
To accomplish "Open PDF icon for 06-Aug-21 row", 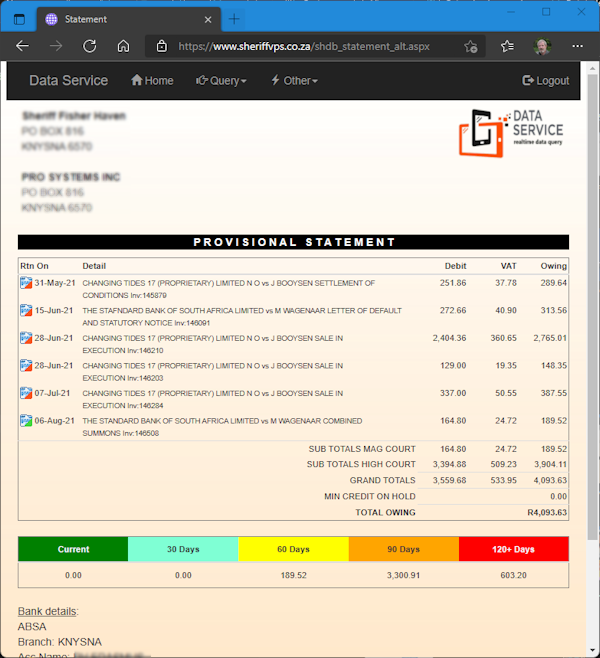I will point(26,420).
